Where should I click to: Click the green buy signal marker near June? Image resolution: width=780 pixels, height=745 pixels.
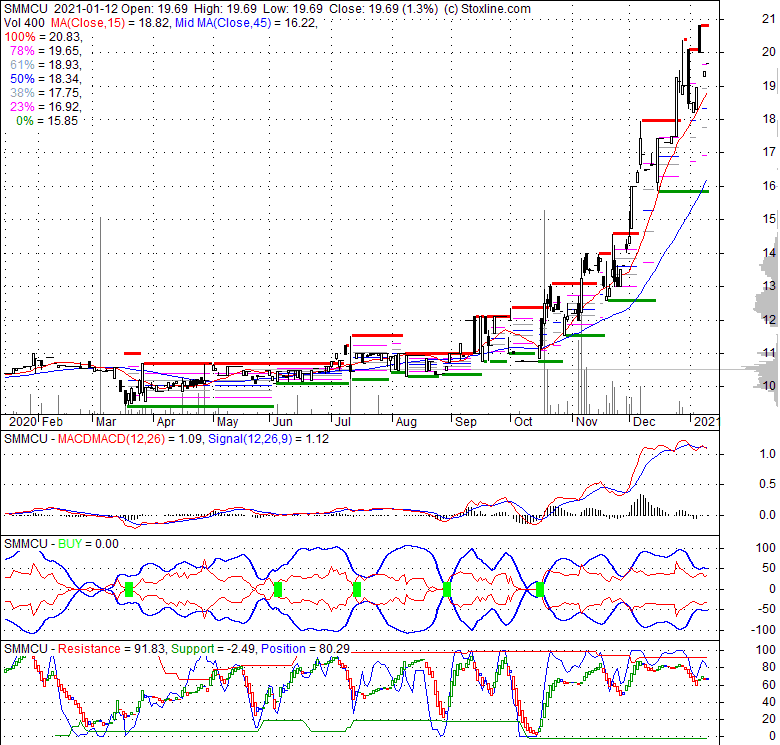pyautogui.click(x=278, y=590)
